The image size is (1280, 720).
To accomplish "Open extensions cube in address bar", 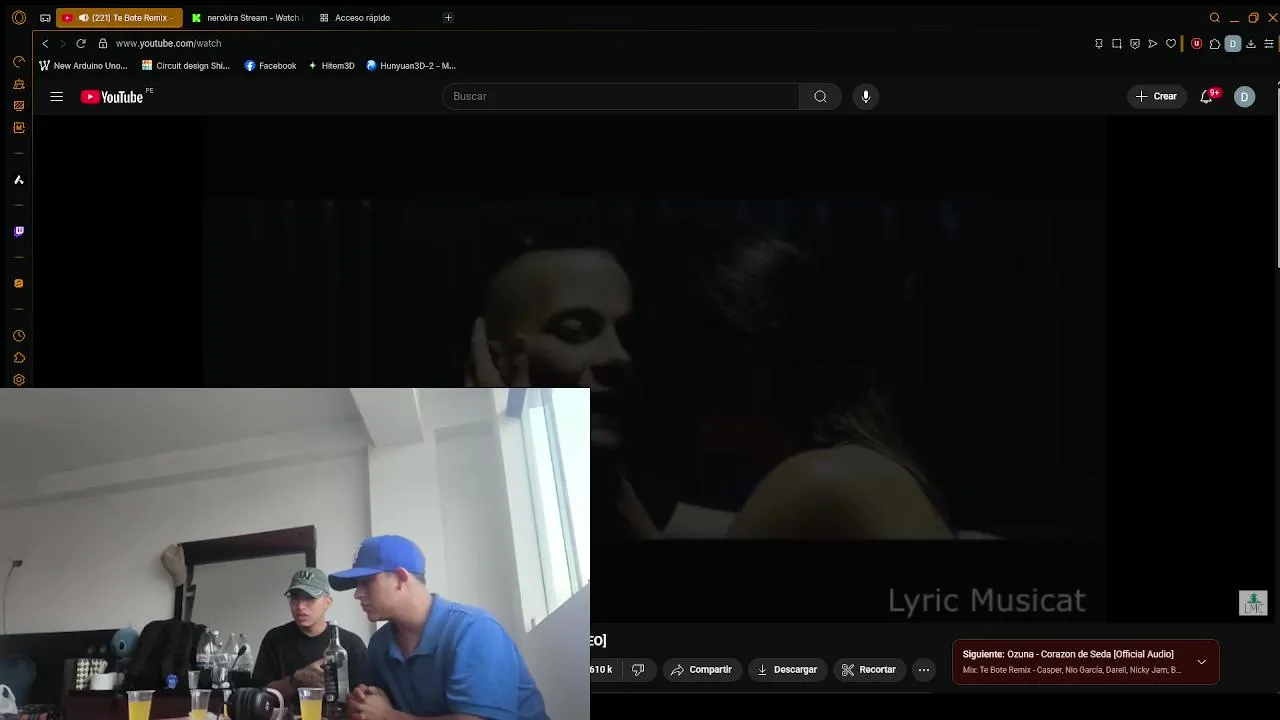I will point(1215,44).
